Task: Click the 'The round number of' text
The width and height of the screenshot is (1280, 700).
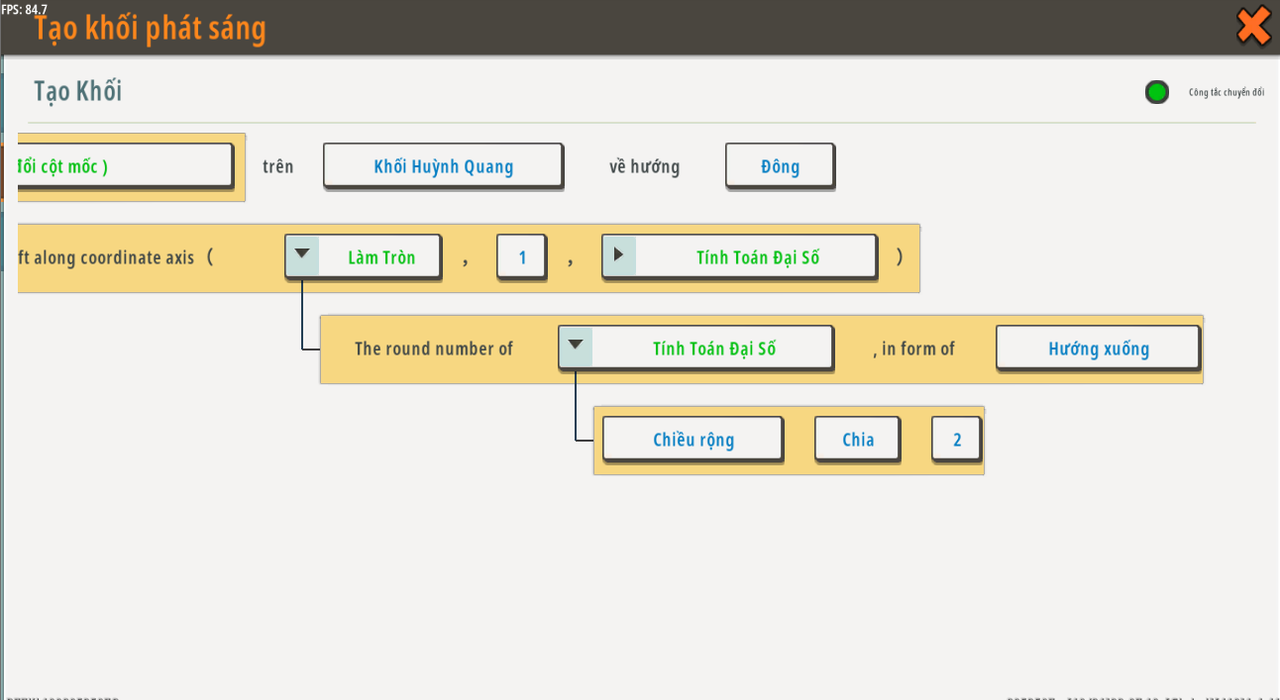Action: pos(433,349)
